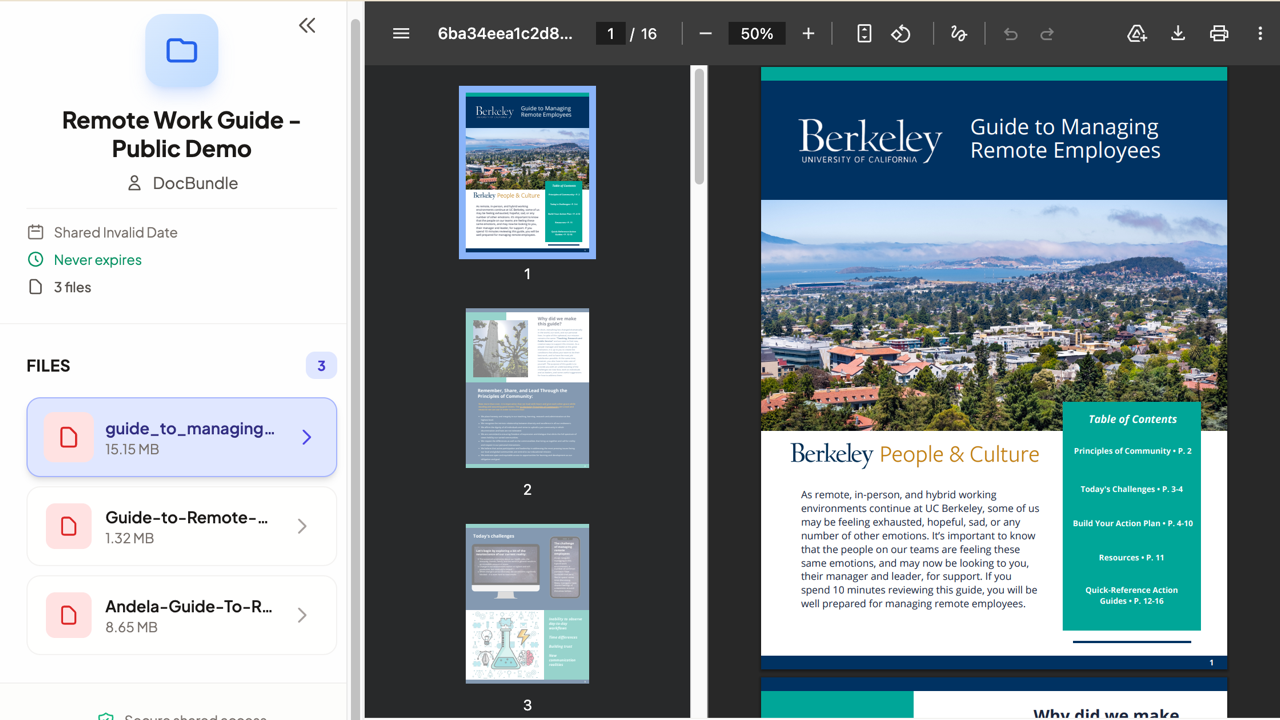Expand the Andela-Guide-To-R file entry

pyautogui.click(x=302, y=615)
